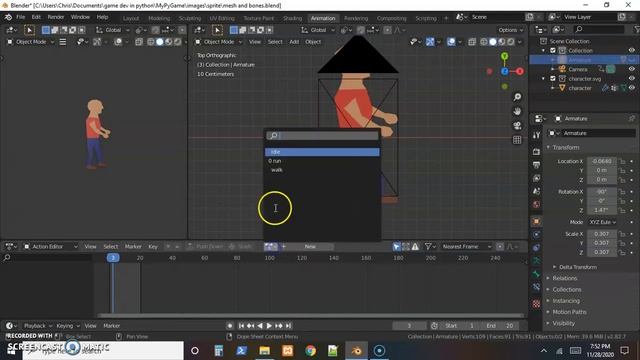Toggle X-ray icon in center viewport

472,42
